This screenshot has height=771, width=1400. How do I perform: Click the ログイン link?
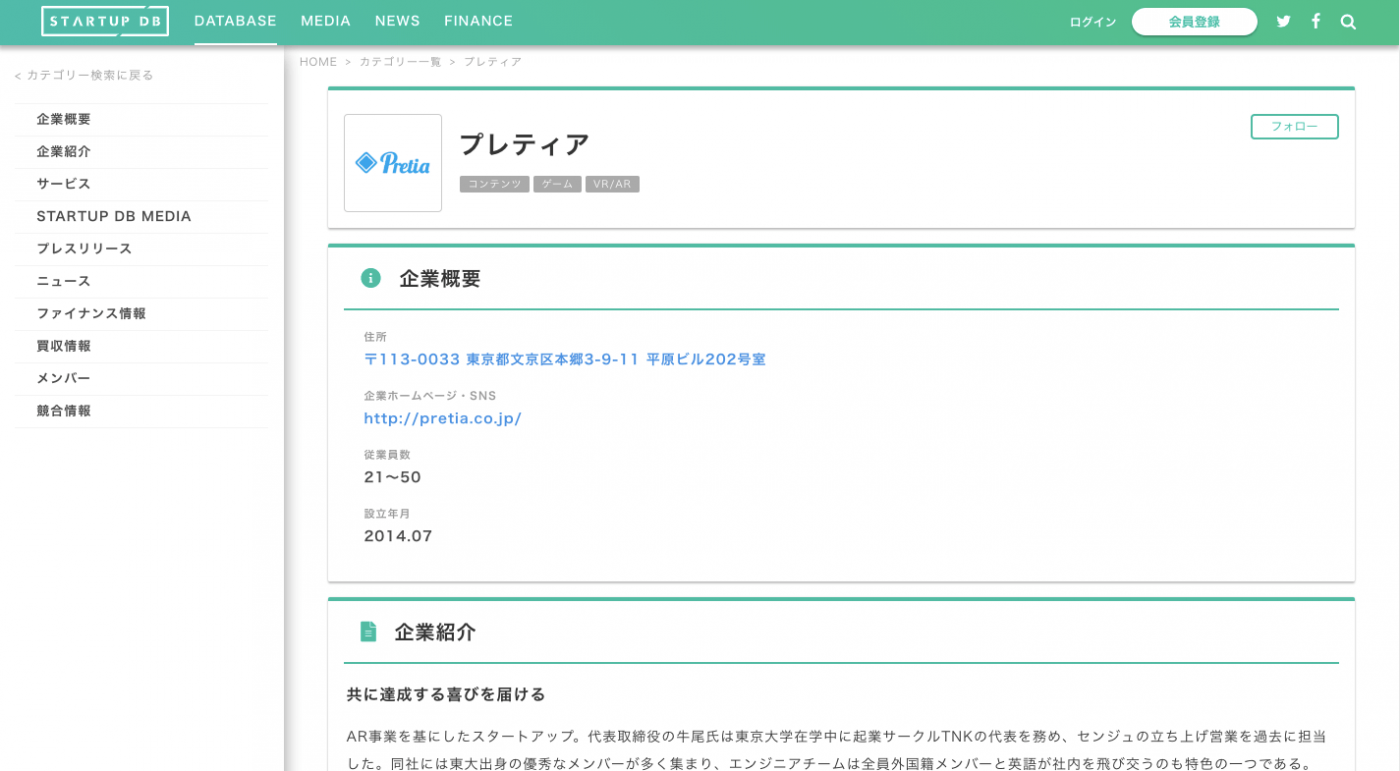click(1093, 22)
